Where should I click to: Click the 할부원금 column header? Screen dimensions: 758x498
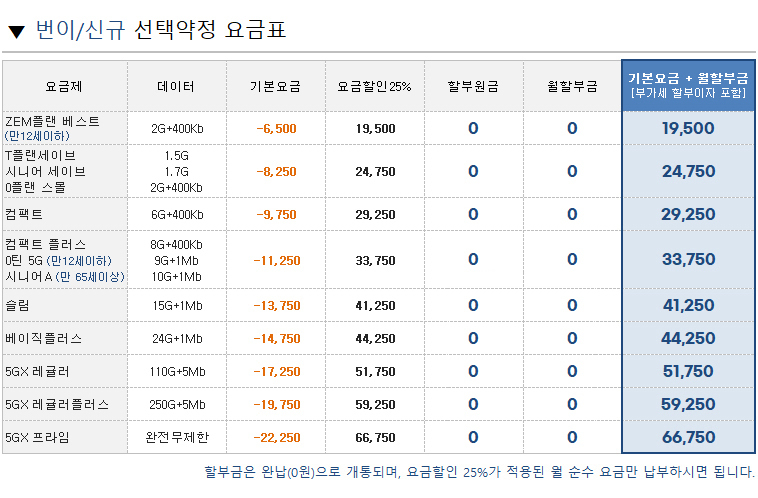(x=473, y=86)
